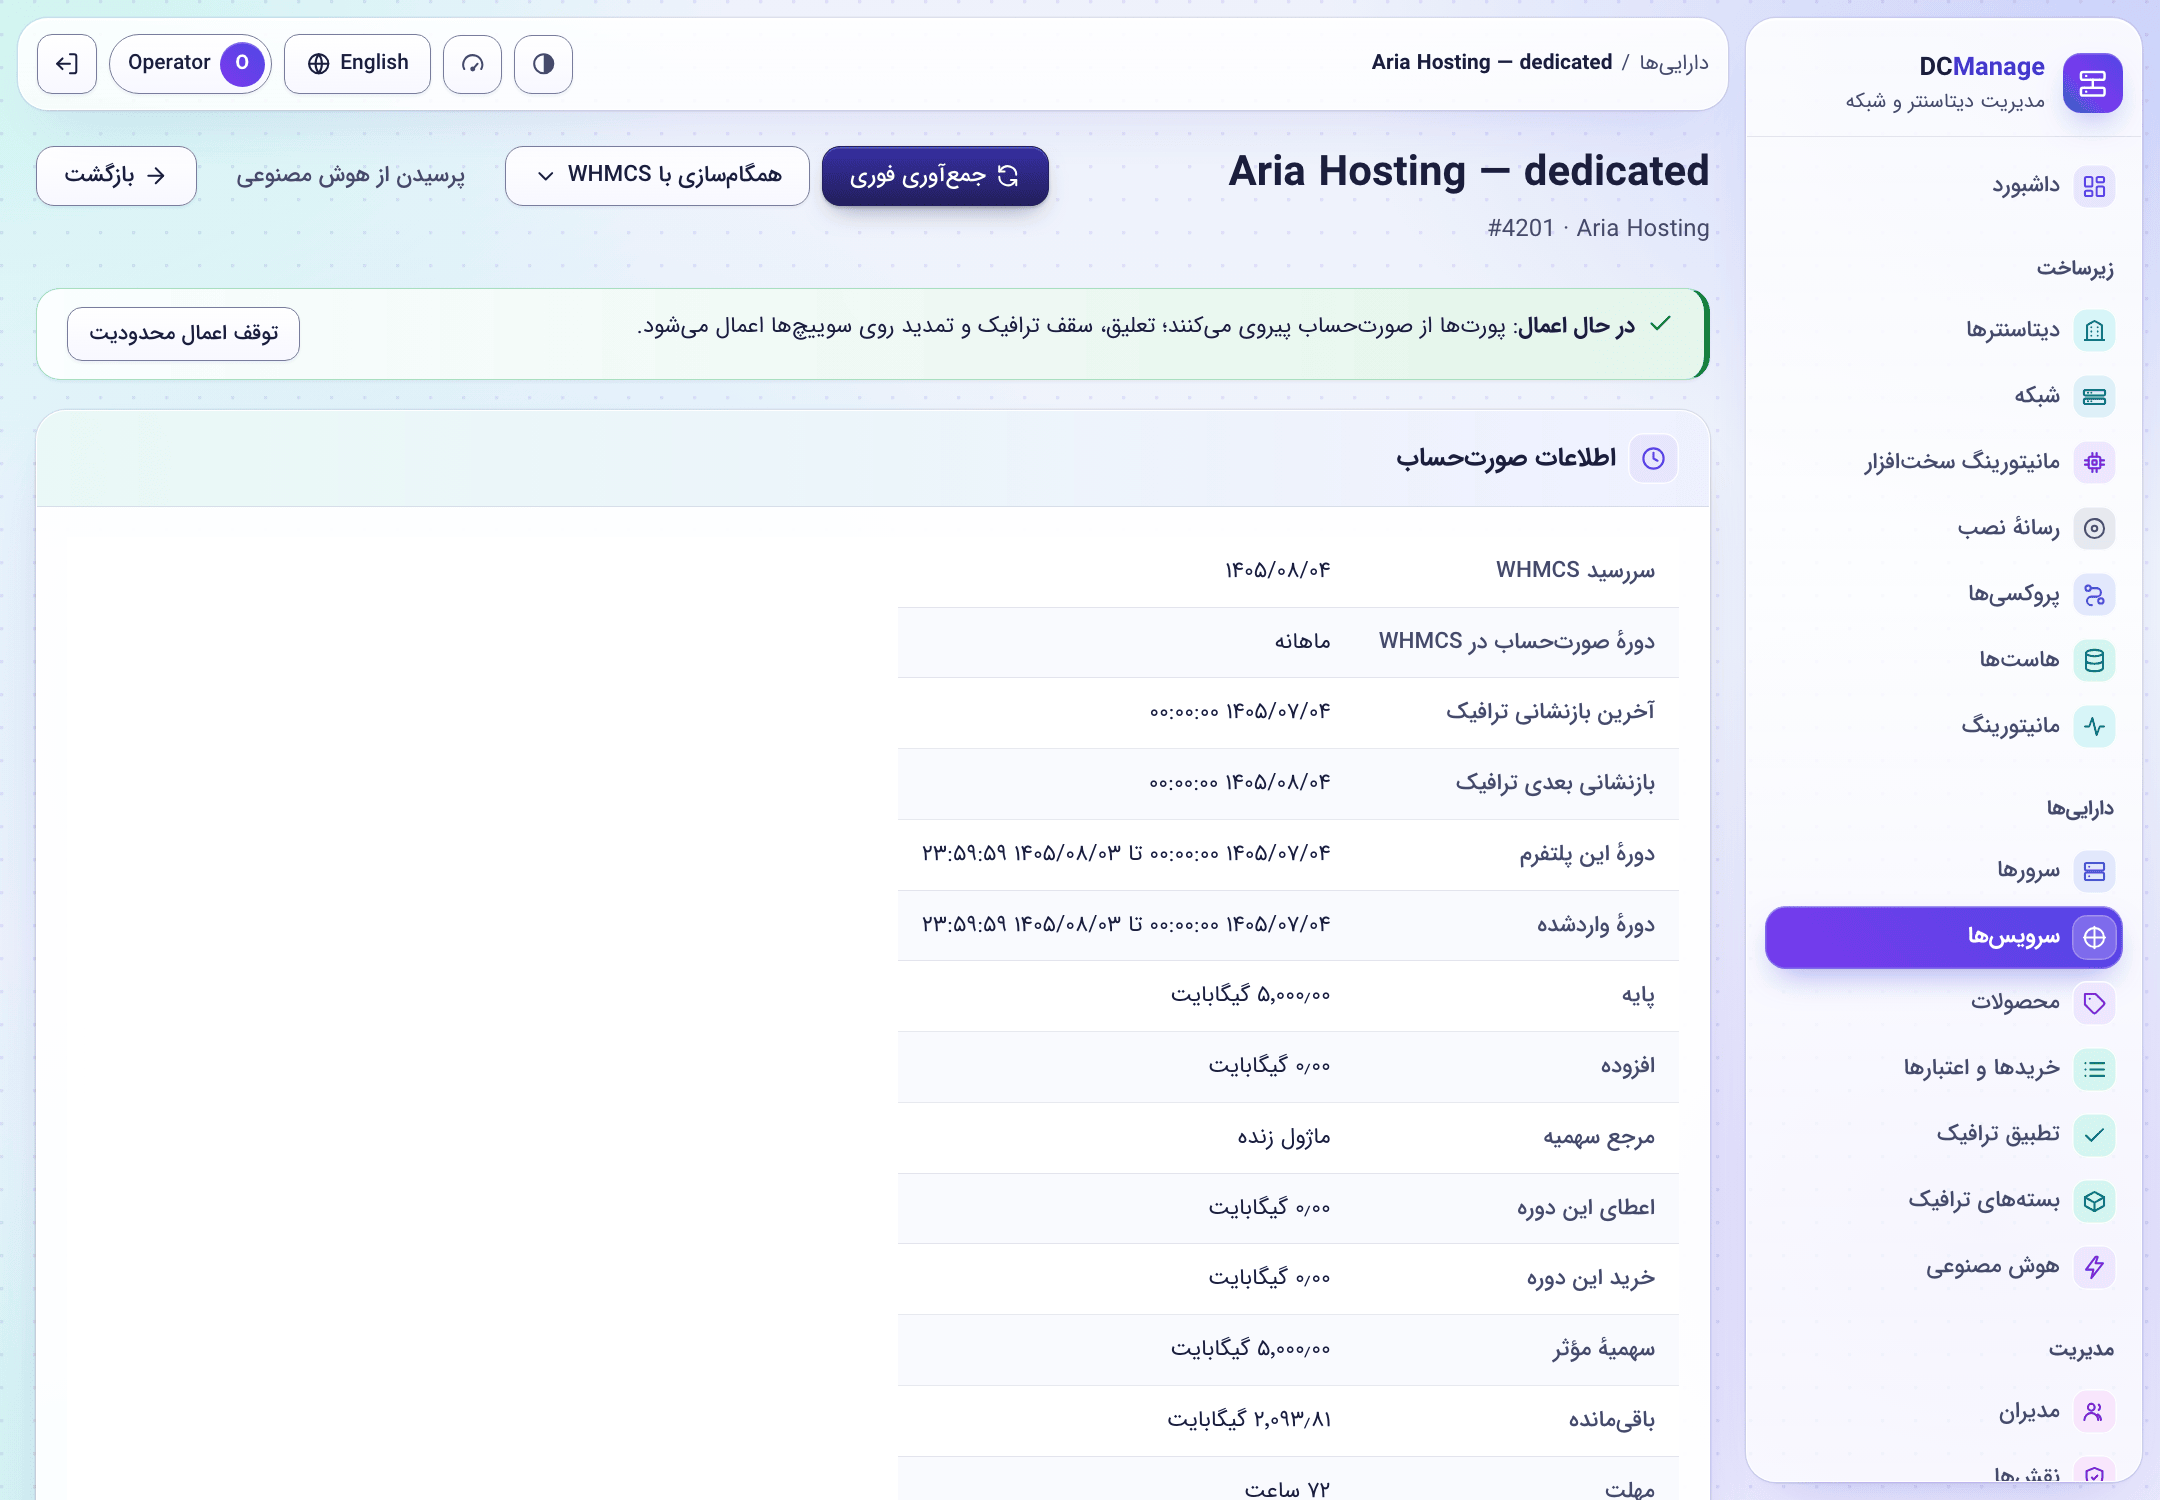Open مانیتورینگ سخت‌افزار hardware monitoring icon
2160x1500 pixels.
point(2094,462)
